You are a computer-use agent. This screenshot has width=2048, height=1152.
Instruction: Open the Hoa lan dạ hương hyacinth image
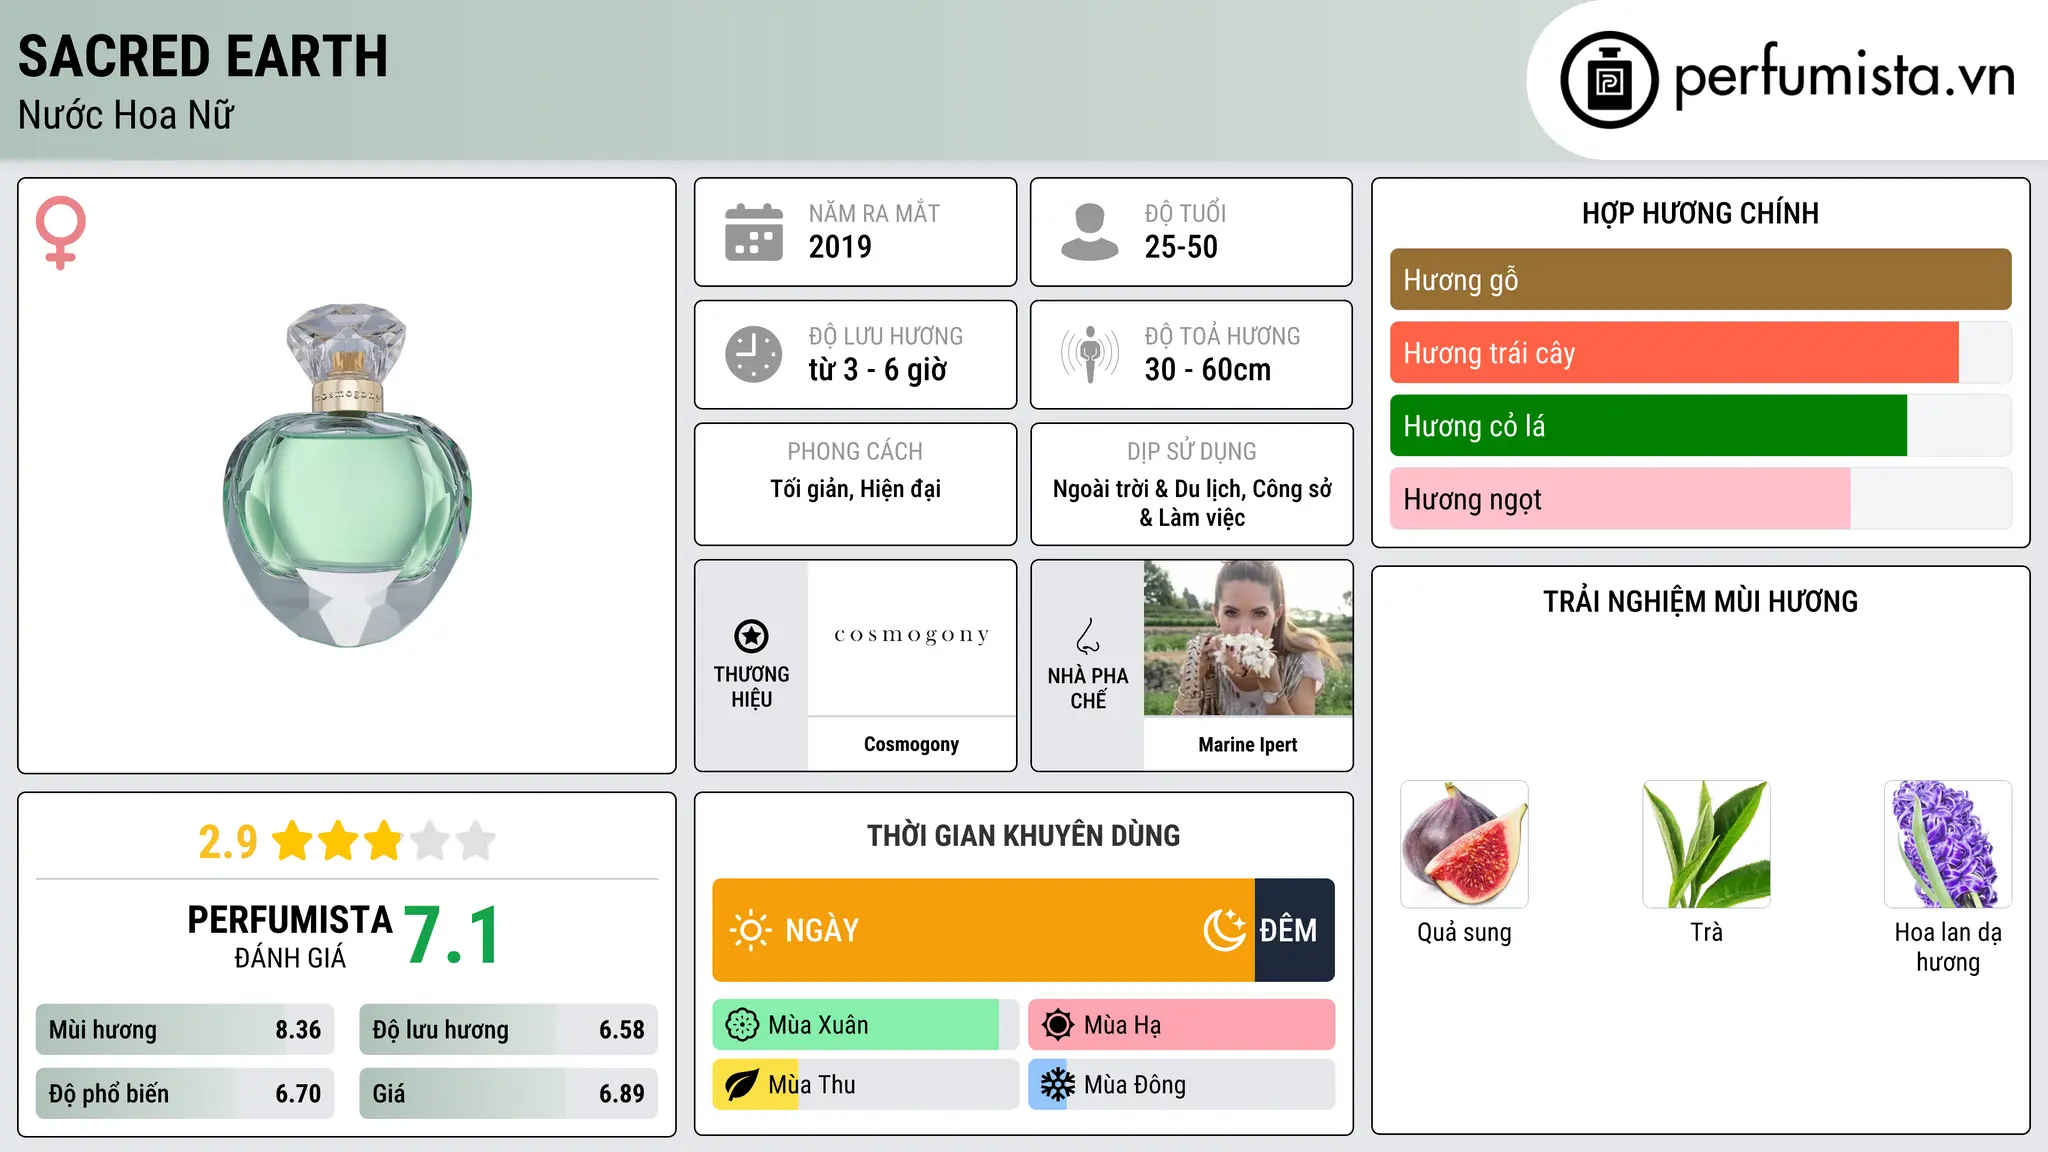coord(1948,844)
